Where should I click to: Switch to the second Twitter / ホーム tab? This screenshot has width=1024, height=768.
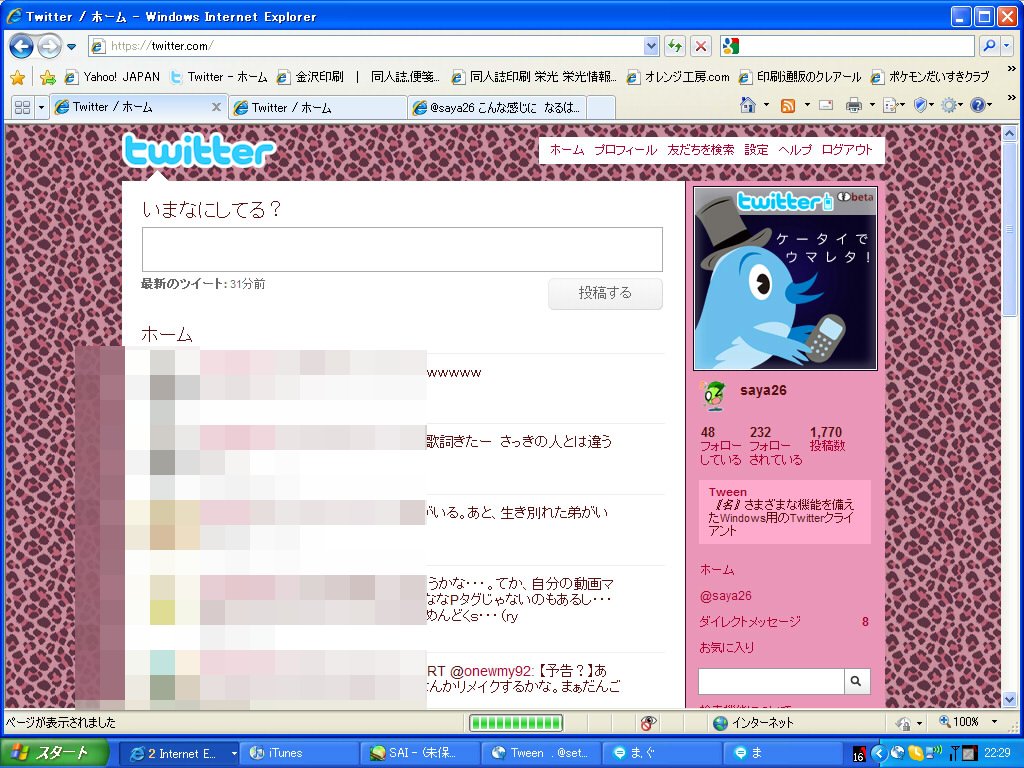point(317,108)
